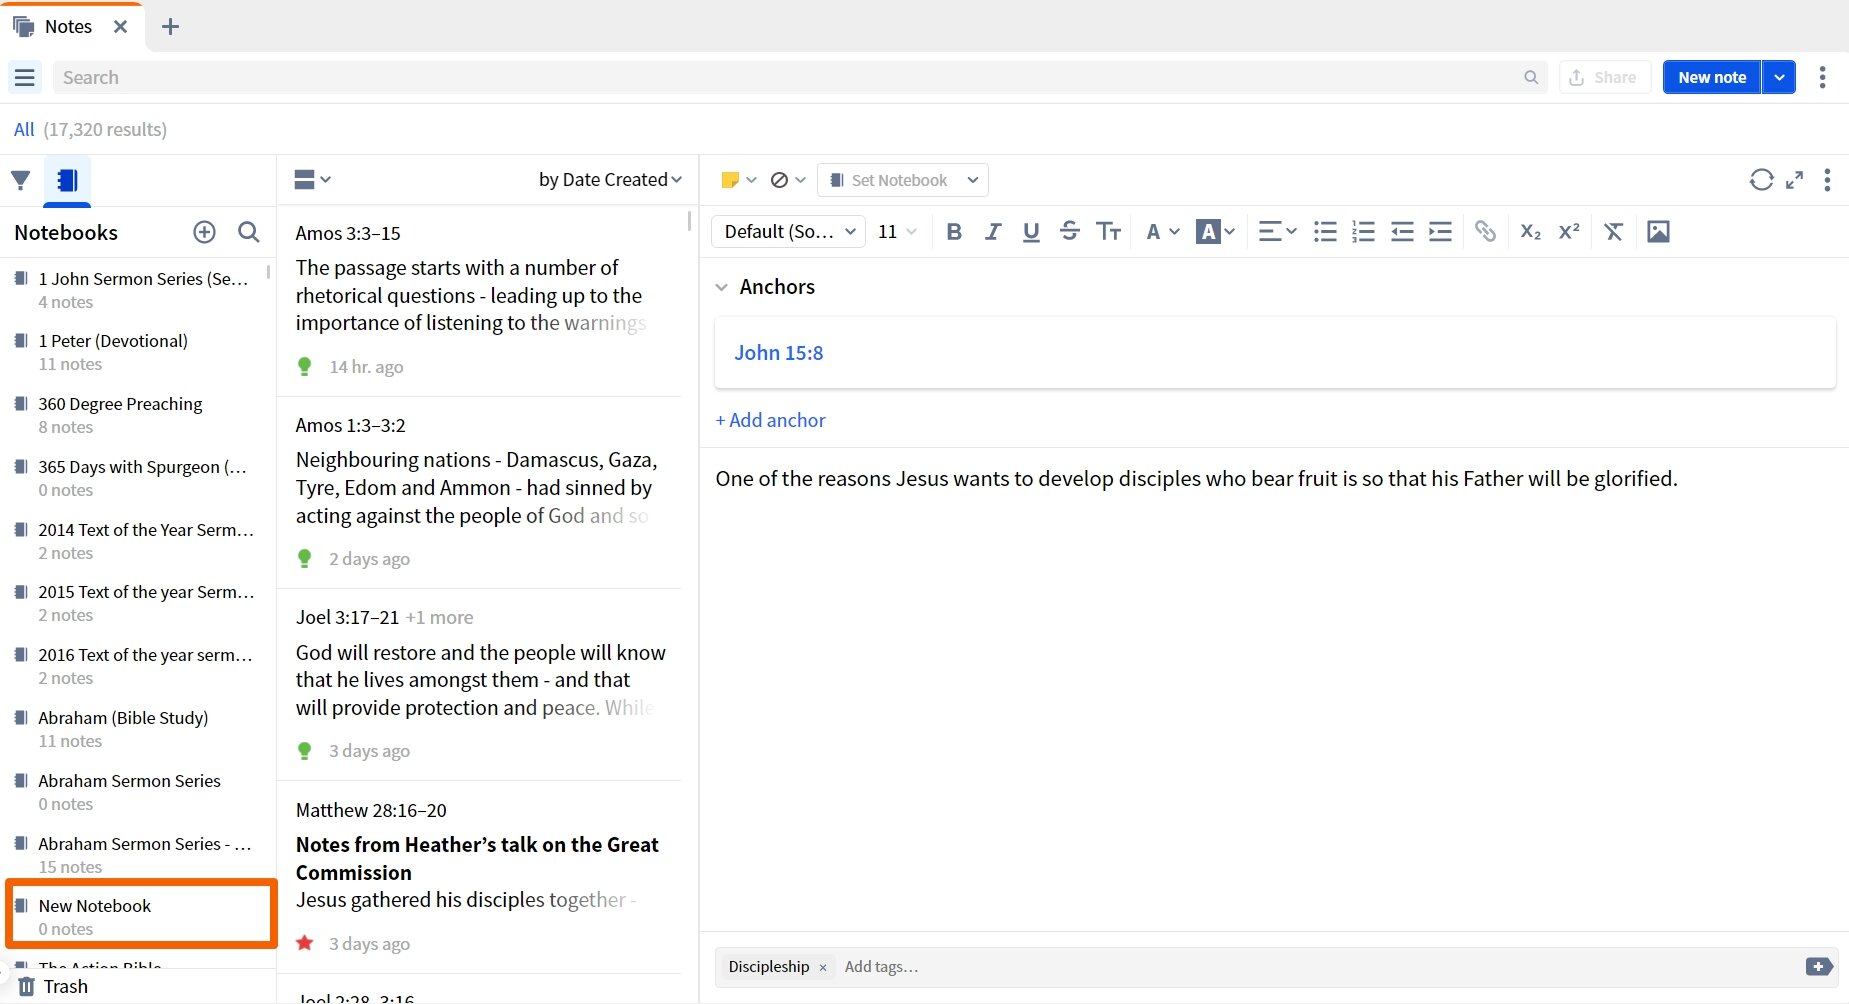Viewport: 1849px width, 1004px height.
Task: Open the note indicator icon dropdown
Action: 788,180
